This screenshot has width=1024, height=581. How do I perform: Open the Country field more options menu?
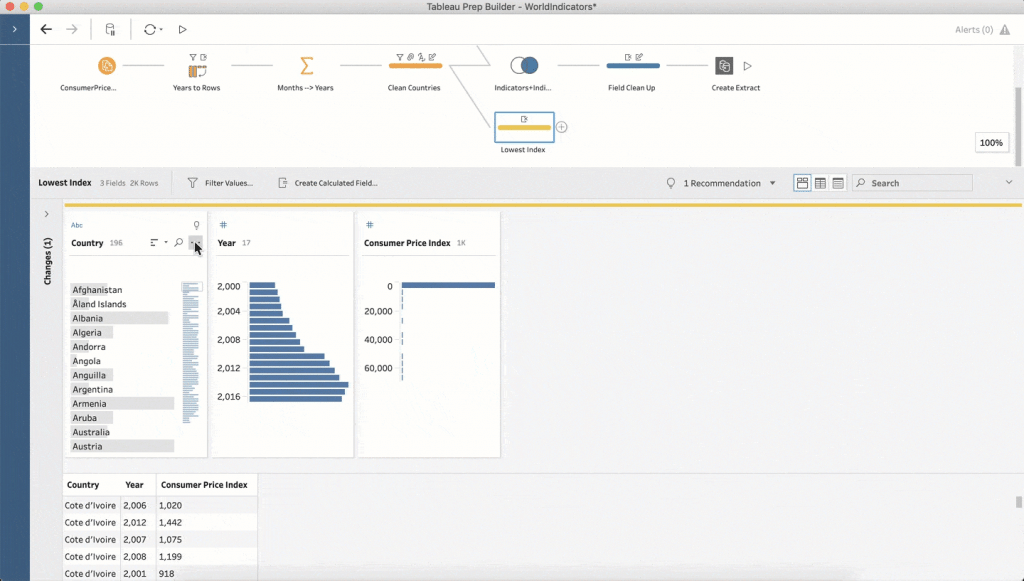pyautogui.click(x=195, y=243)
